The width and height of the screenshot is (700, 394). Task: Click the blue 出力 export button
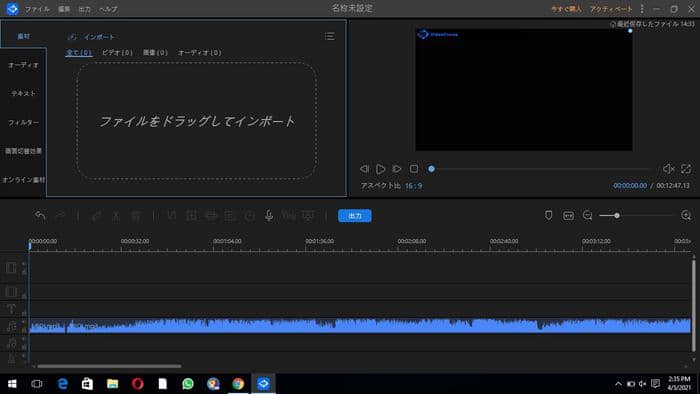354,216
